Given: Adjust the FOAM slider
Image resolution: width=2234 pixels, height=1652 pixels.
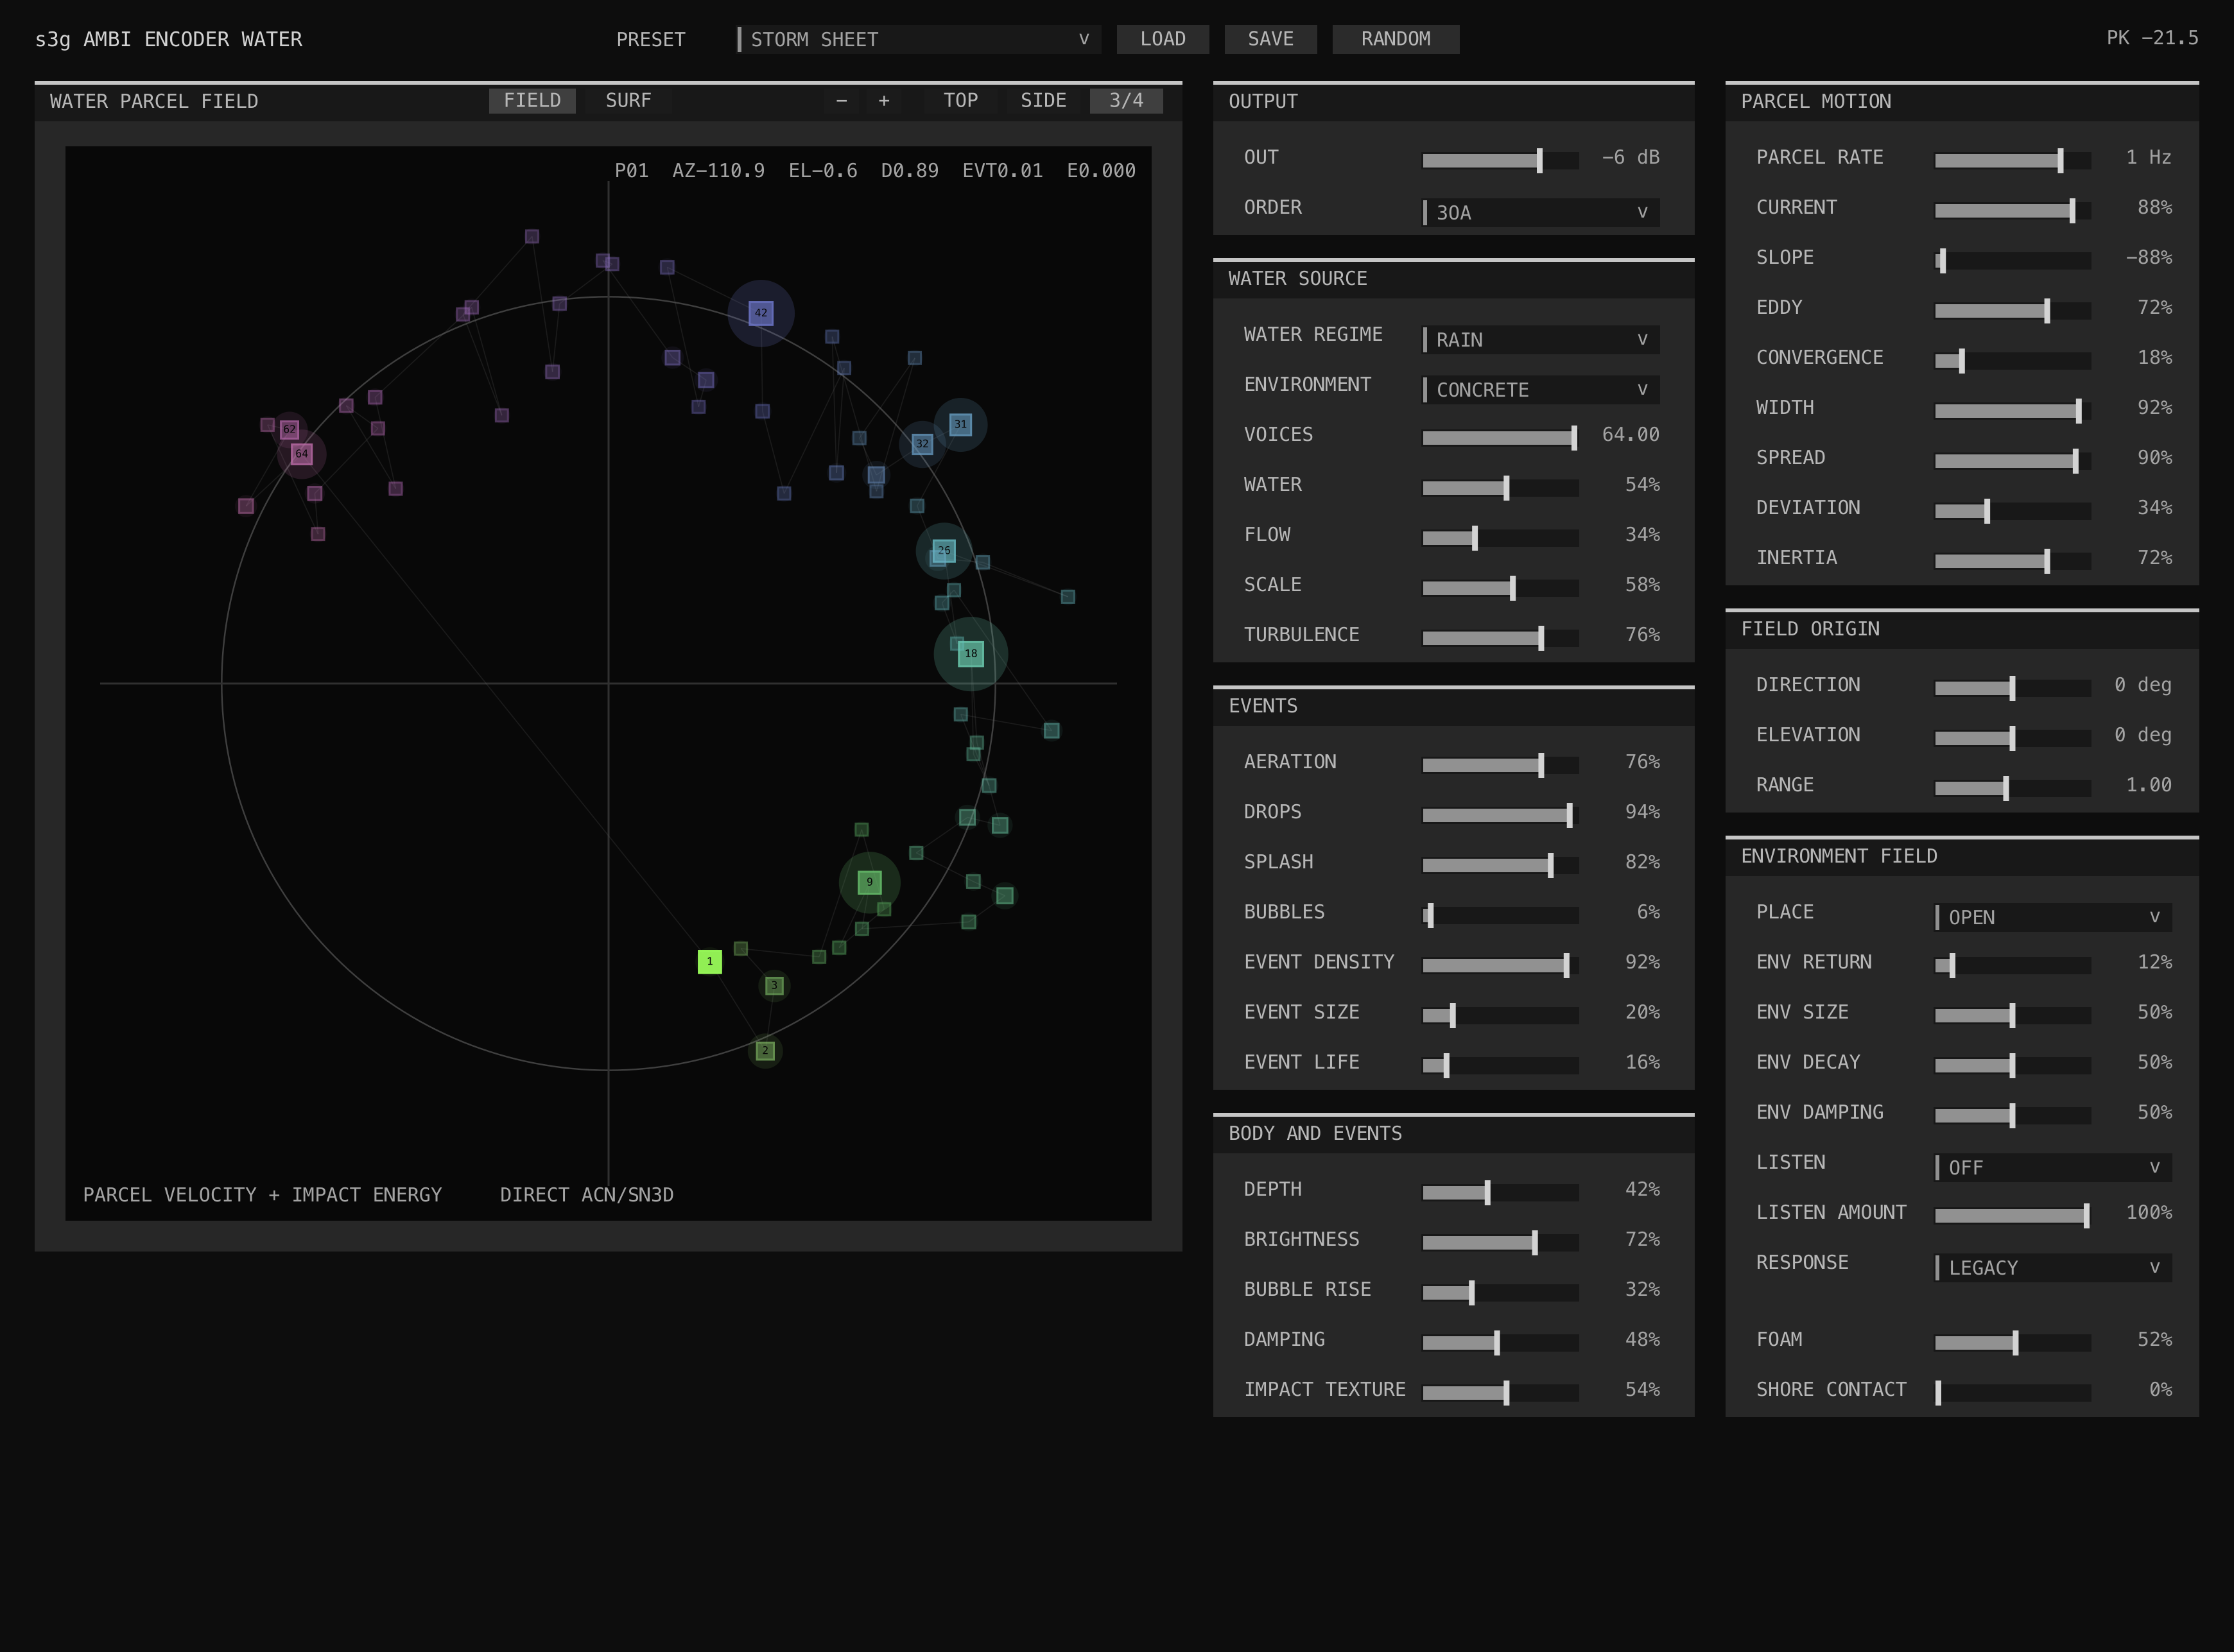Looking at the screenshot, I should click(x=2013, y=1342).
